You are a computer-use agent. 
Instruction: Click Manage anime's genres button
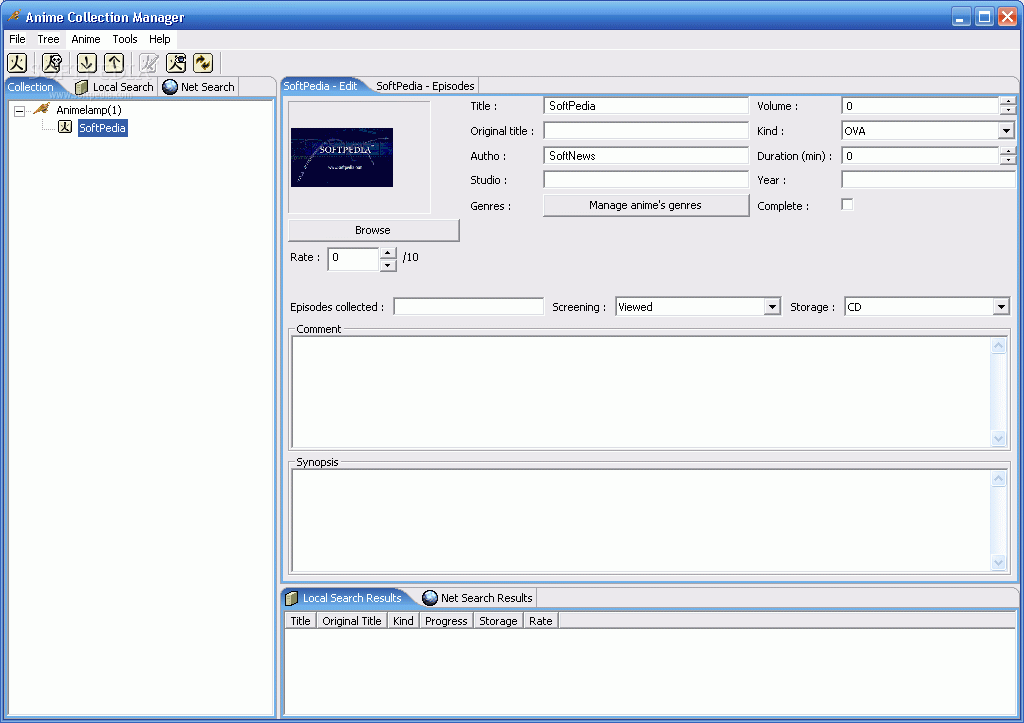(646, 205)
